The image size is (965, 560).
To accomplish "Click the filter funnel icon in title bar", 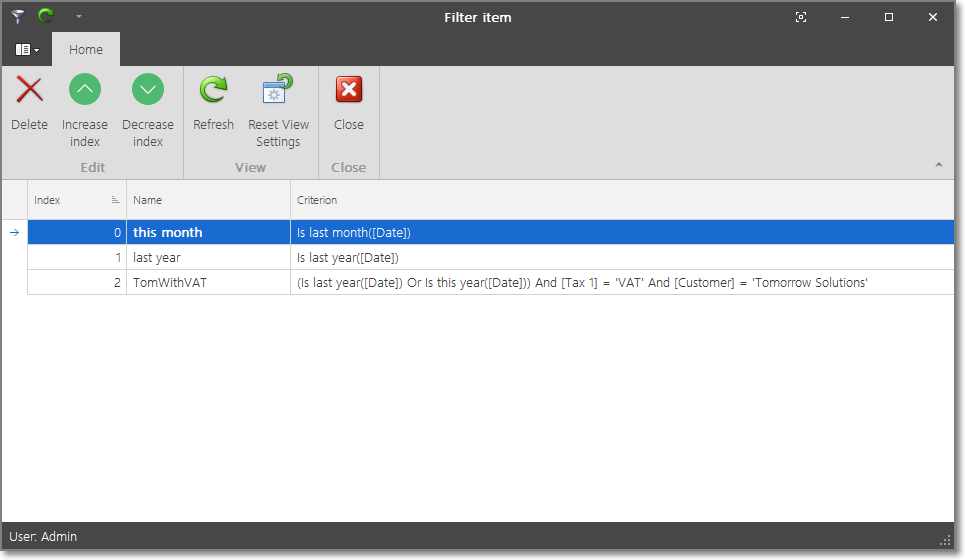I will (18, 17).
